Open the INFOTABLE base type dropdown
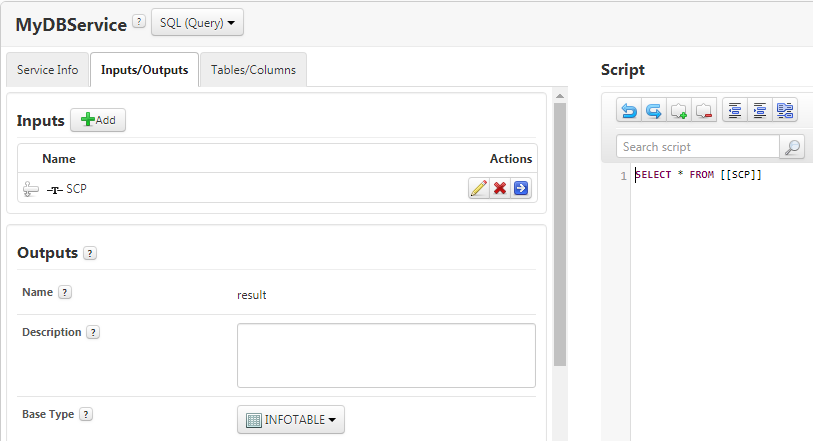The height and width of the screenshot is (441, 813). pyautogui.click(x=291, y=419)
